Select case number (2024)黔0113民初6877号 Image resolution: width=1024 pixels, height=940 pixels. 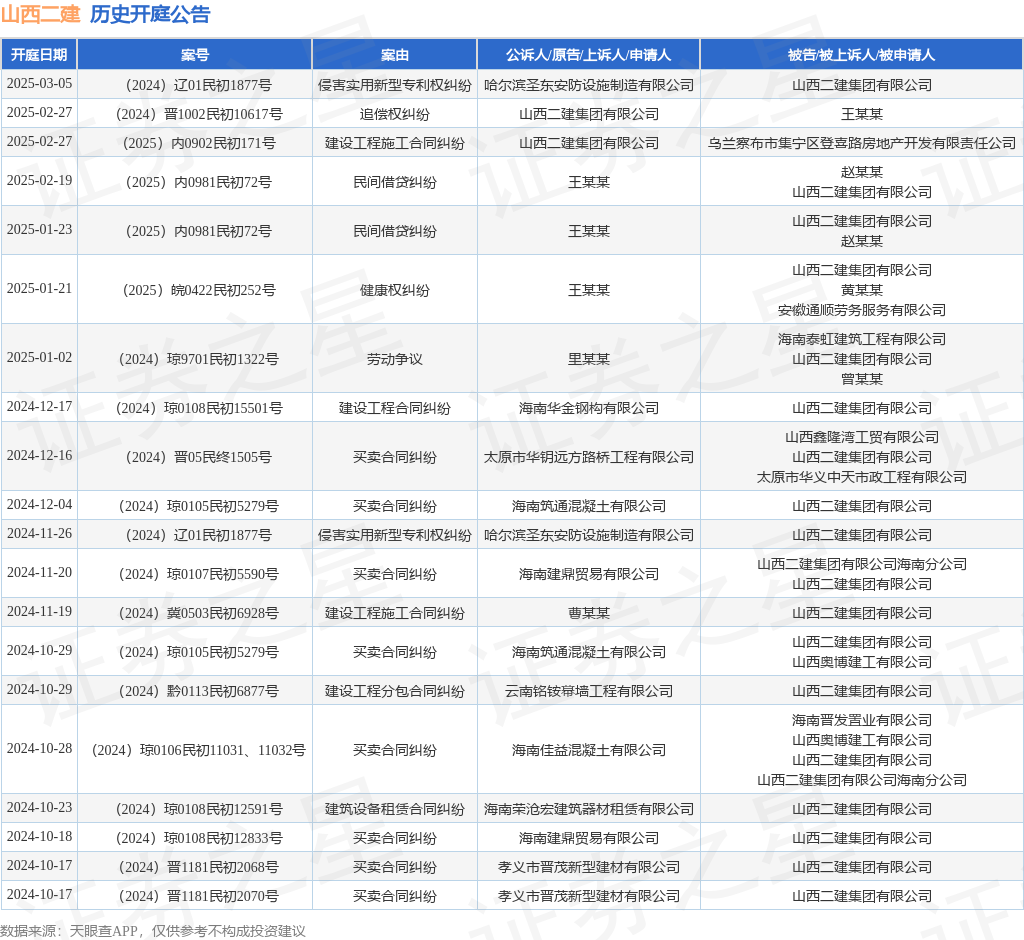[x=199, y=691]
